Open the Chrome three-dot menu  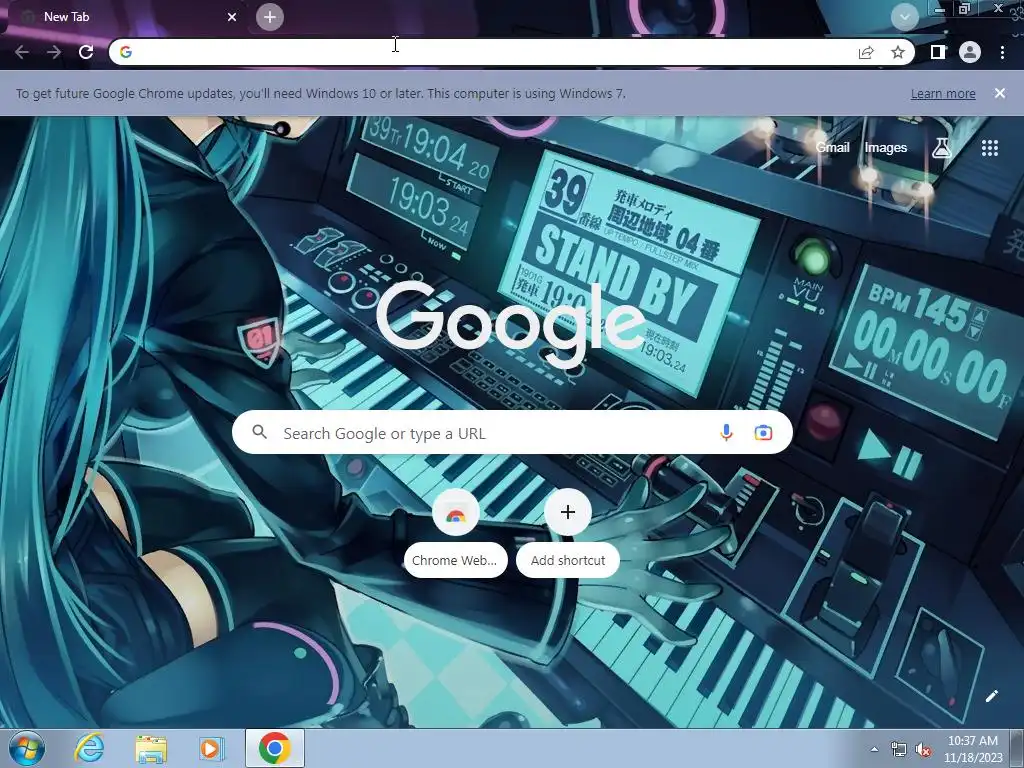(1002, 52)
